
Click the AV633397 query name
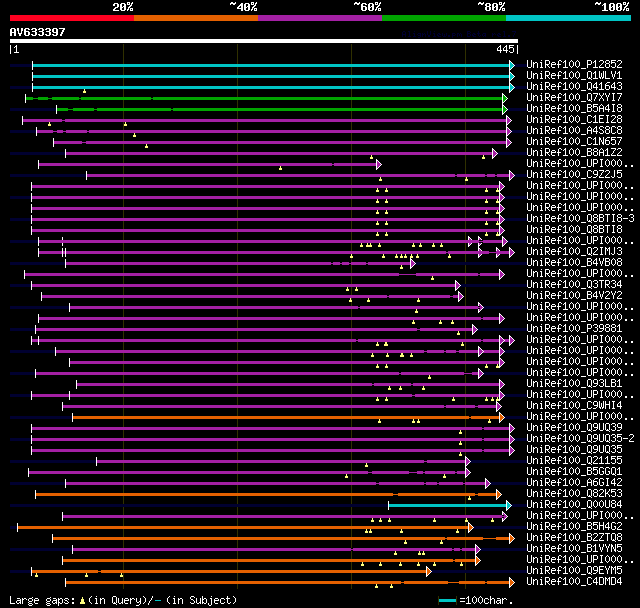click(x=38, y=32)
